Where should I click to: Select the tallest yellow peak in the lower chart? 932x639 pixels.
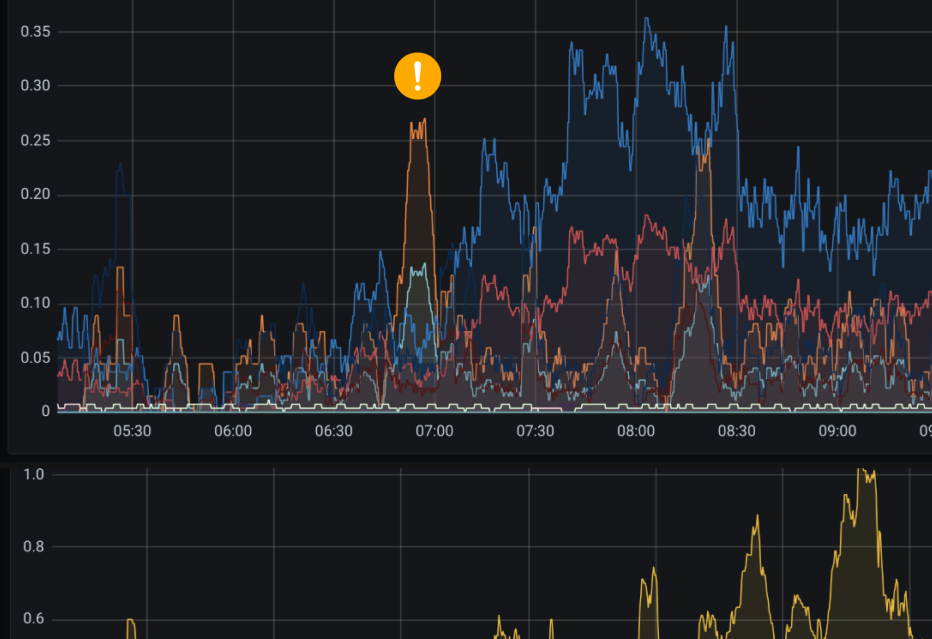pyautogui.click(x=861, y=471)
